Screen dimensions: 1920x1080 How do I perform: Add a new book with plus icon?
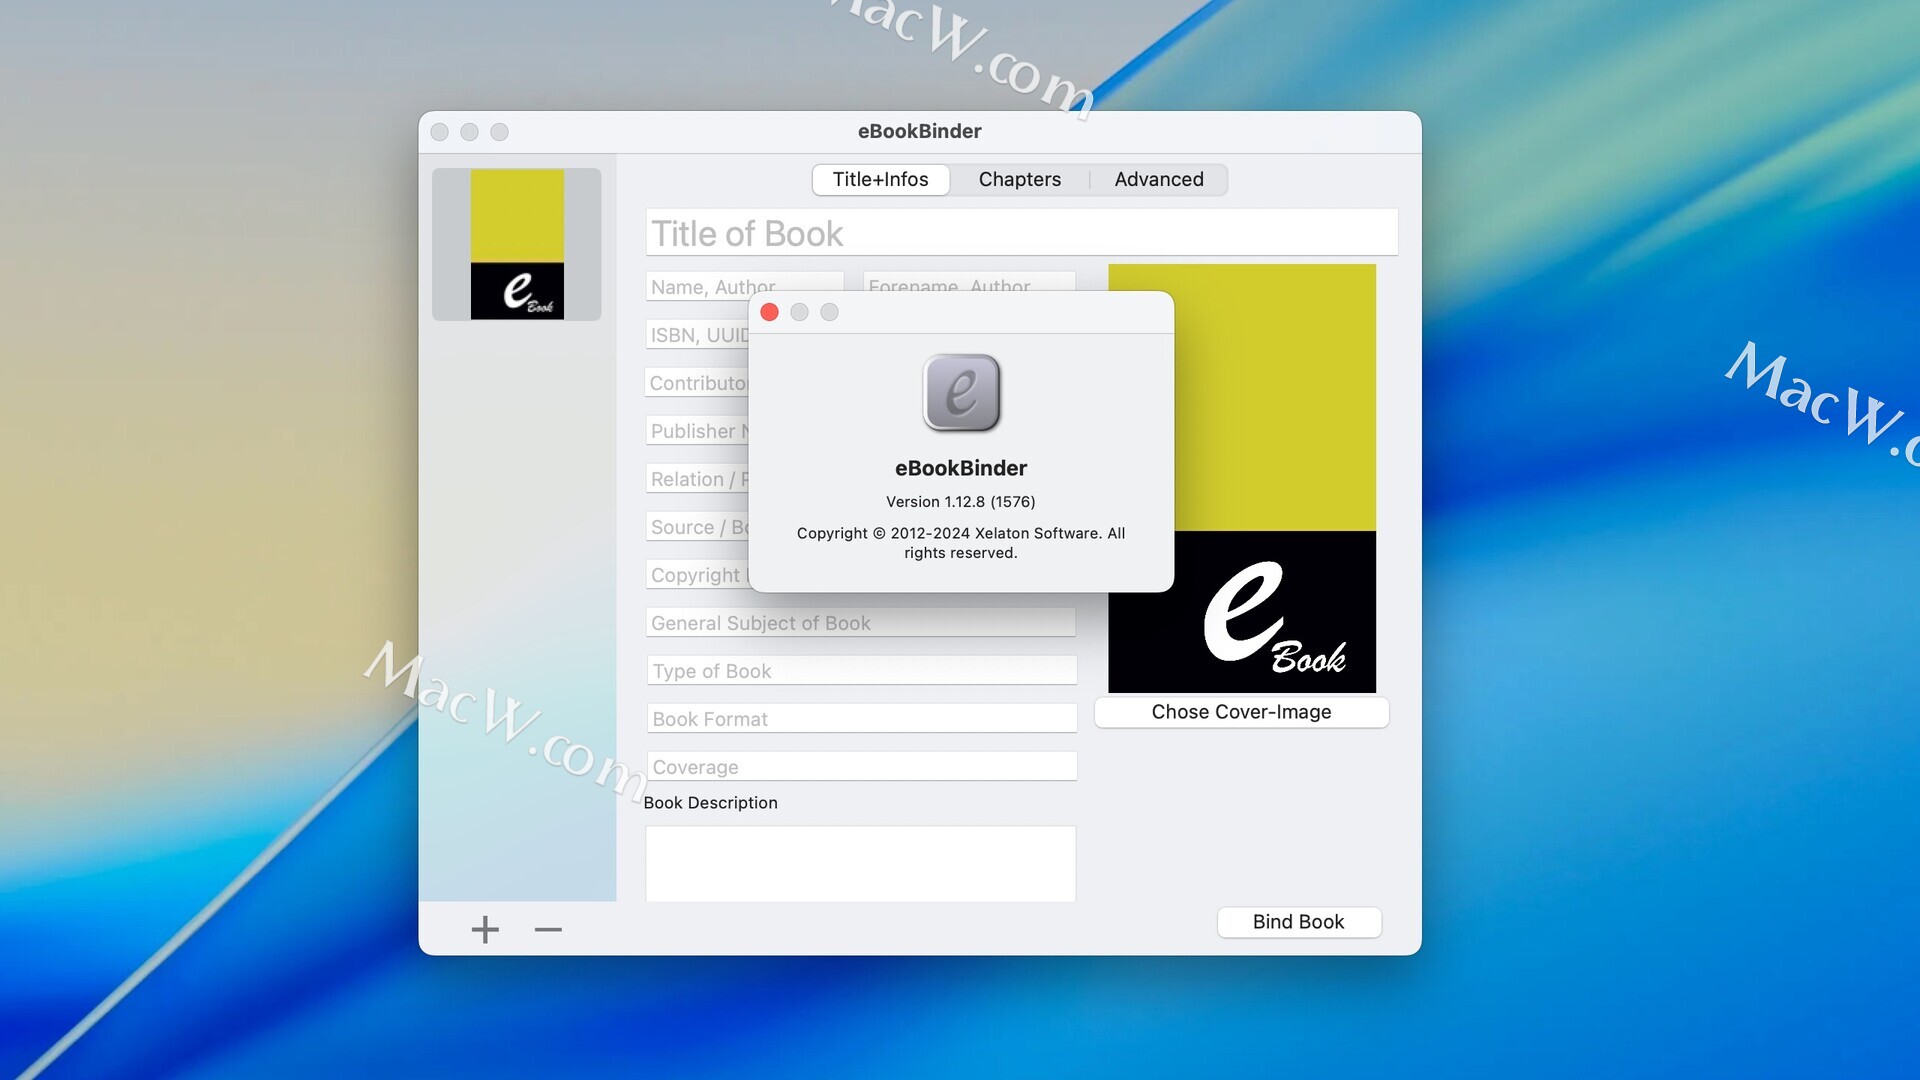[485, 930]
